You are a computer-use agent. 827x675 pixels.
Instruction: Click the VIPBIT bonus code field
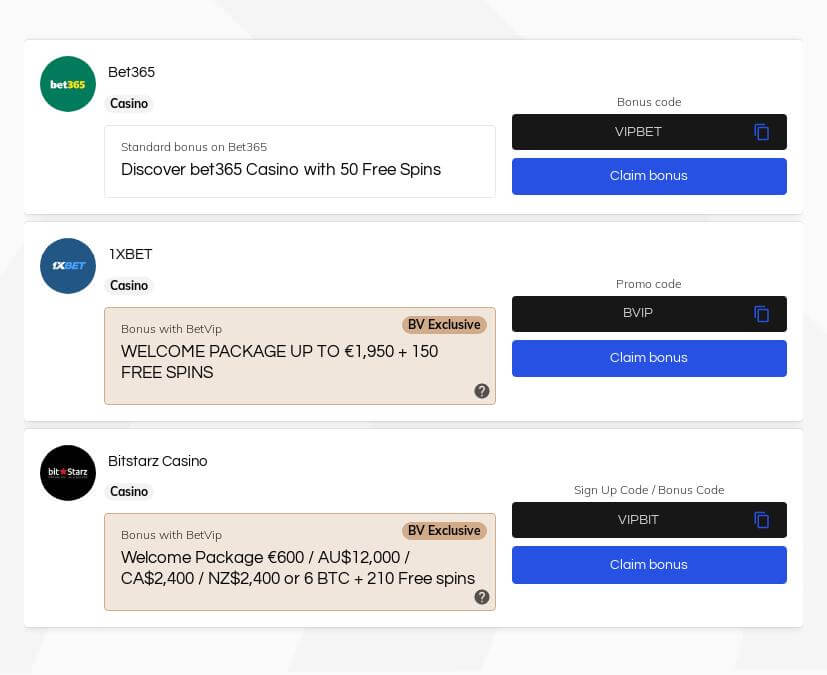click(638, 519)
